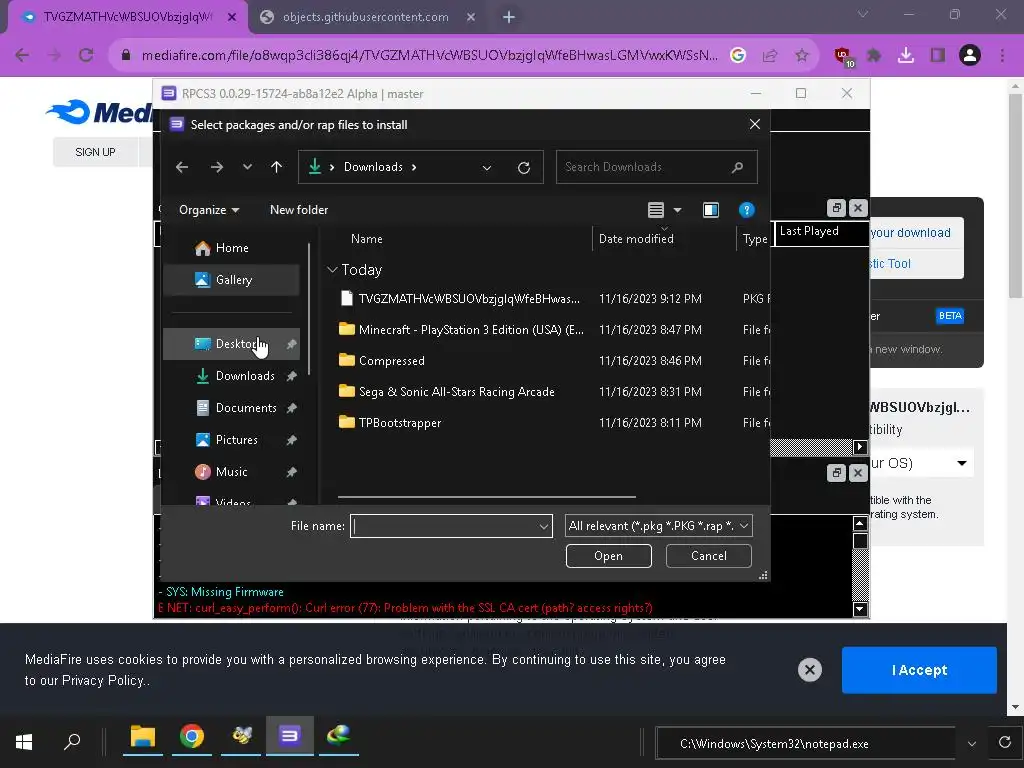Click I Accept on cookie banner
The width and height of the screenshot is (1024, 768).
[919, 670]
